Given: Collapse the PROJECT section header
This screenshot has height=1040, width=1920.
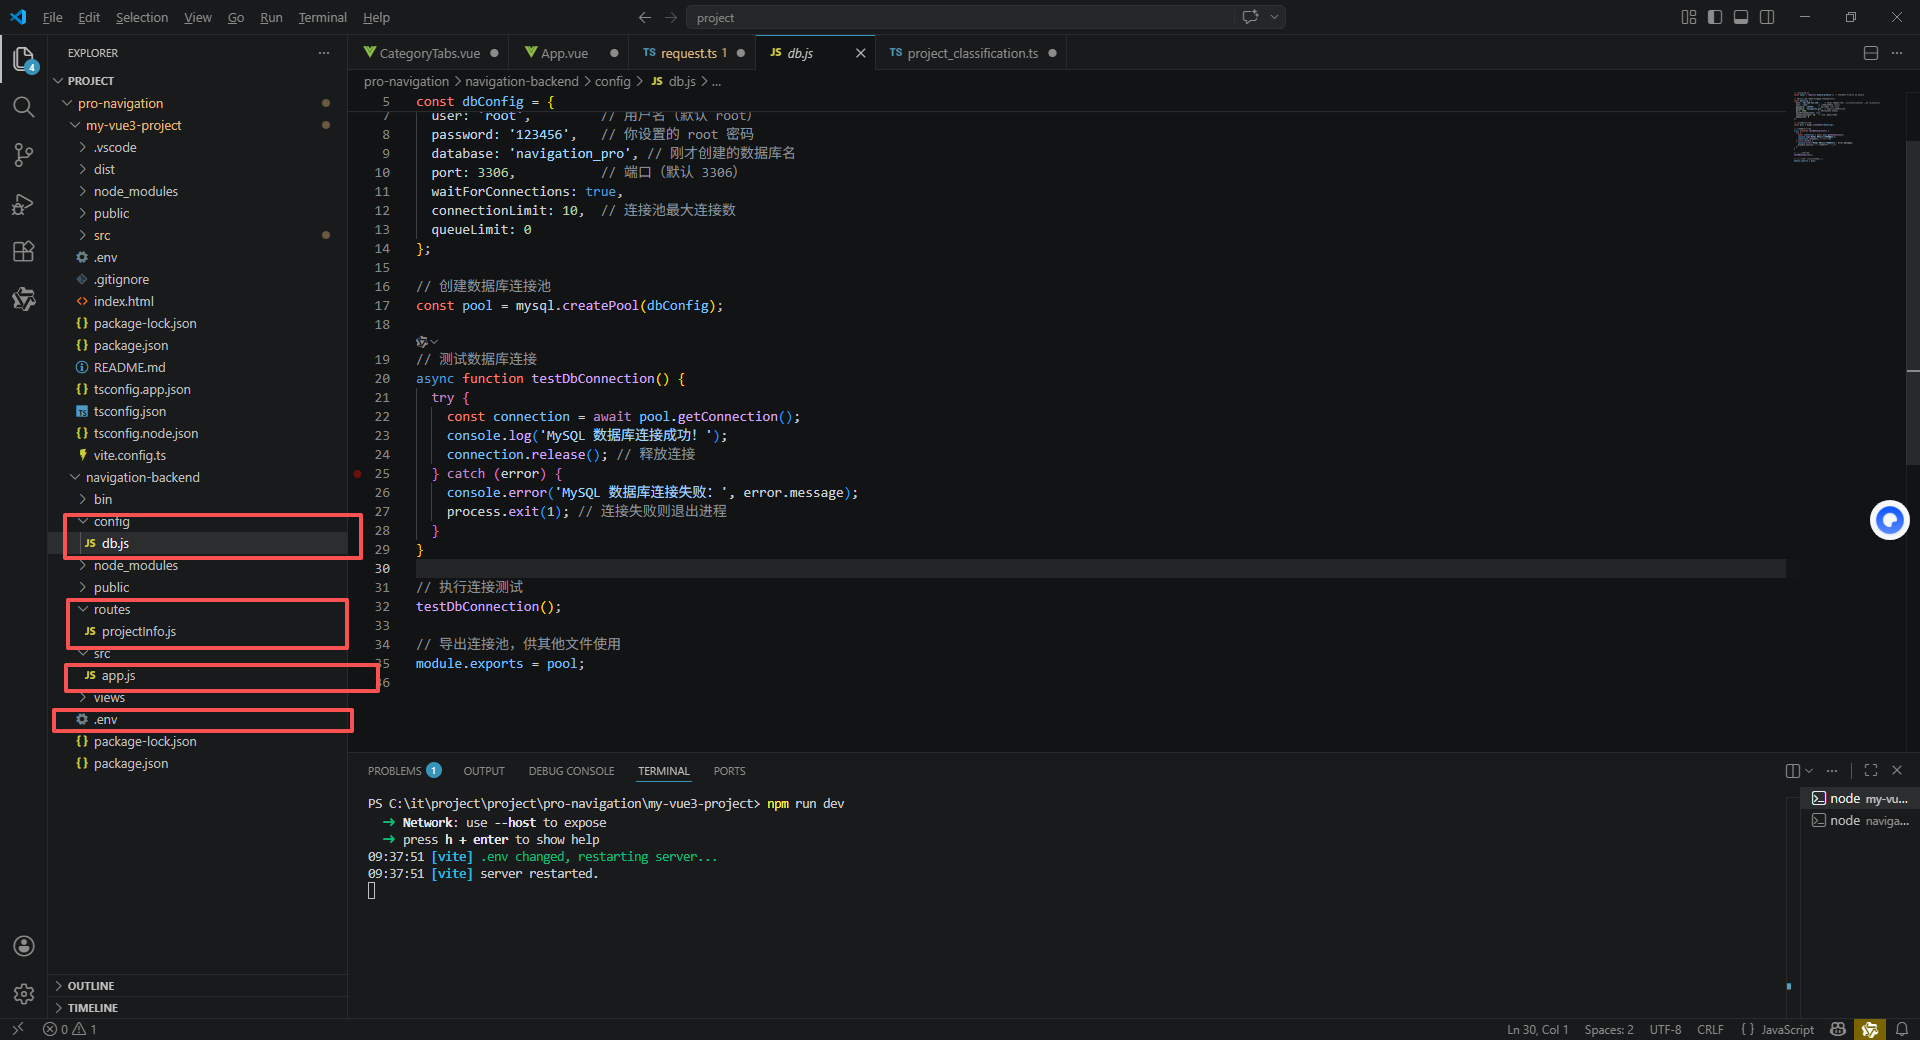Looking at the screenshot, I should pyautogui.click(x=90, y=81).
